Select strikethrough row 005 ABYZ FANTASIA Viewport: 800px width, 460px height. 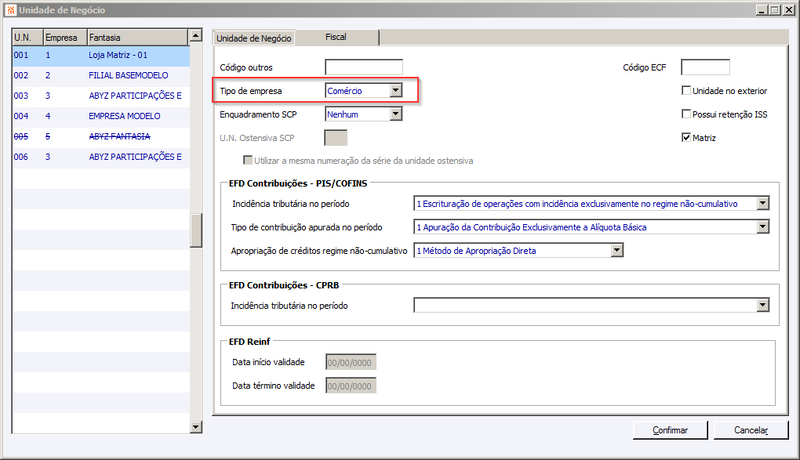pos(101,137)
